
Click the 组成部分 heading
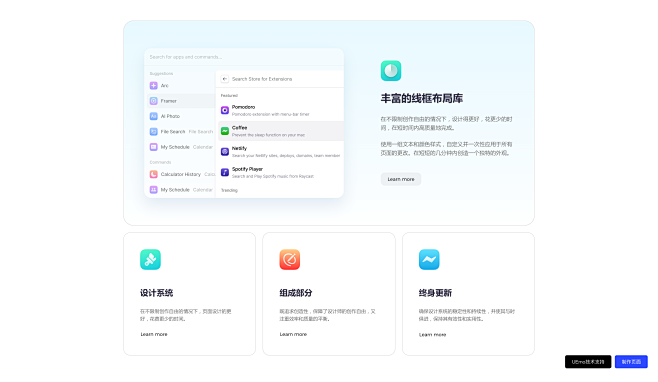click(296, 293)
